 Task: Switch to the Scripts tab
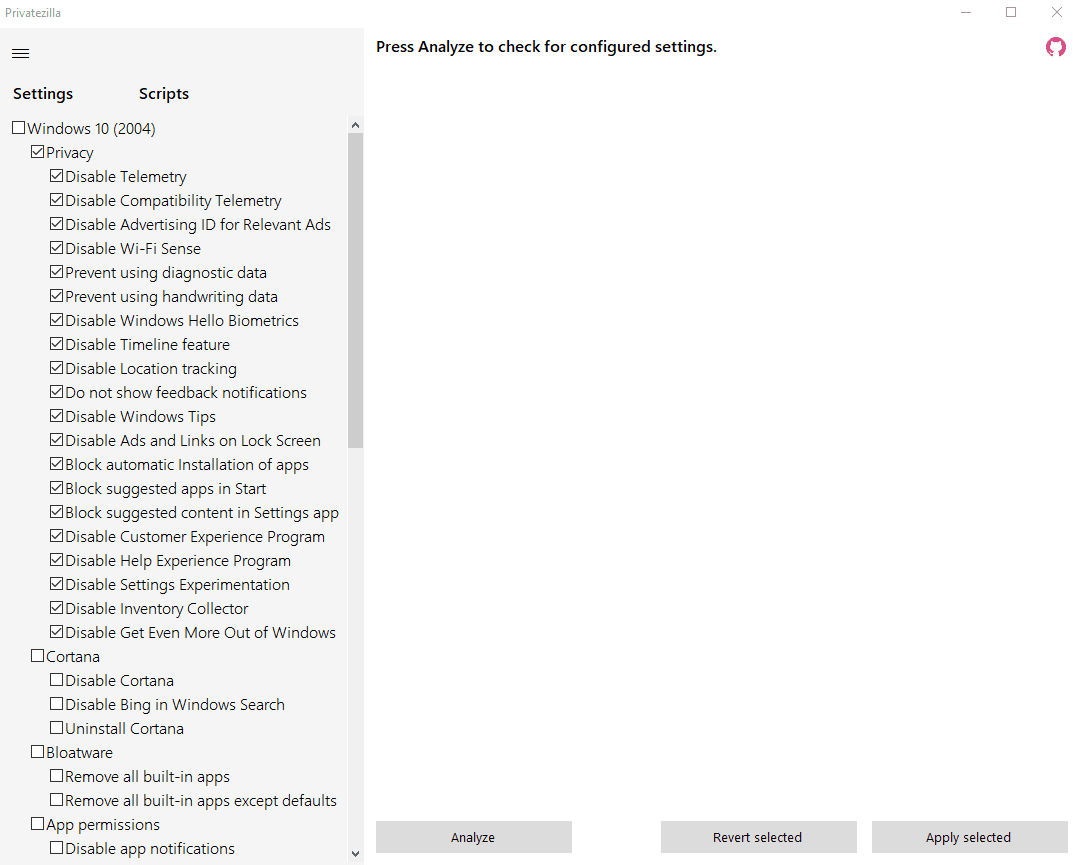(x=163, y=93)
